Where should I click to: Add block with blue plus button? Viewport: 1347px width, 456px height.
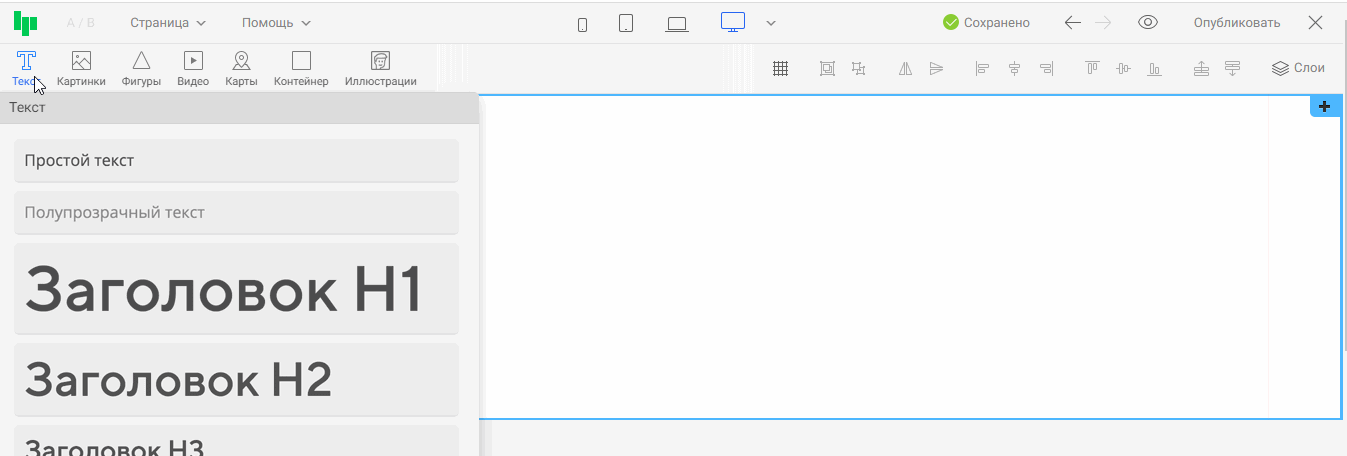(x=1325, y=107)
